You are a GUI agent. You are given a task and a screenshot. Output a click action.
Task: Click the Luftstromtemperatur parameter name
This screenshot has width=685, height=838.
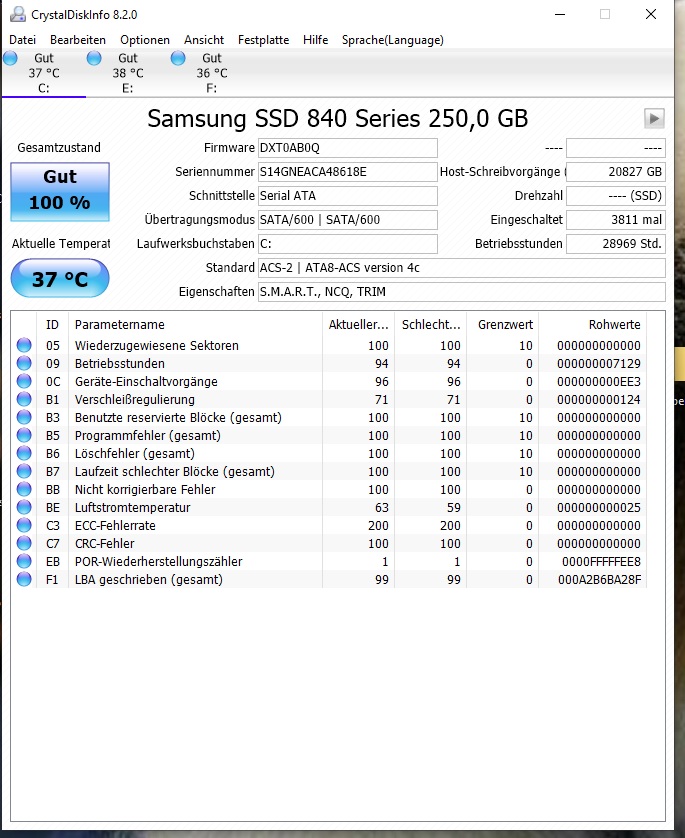click(133, 508)
